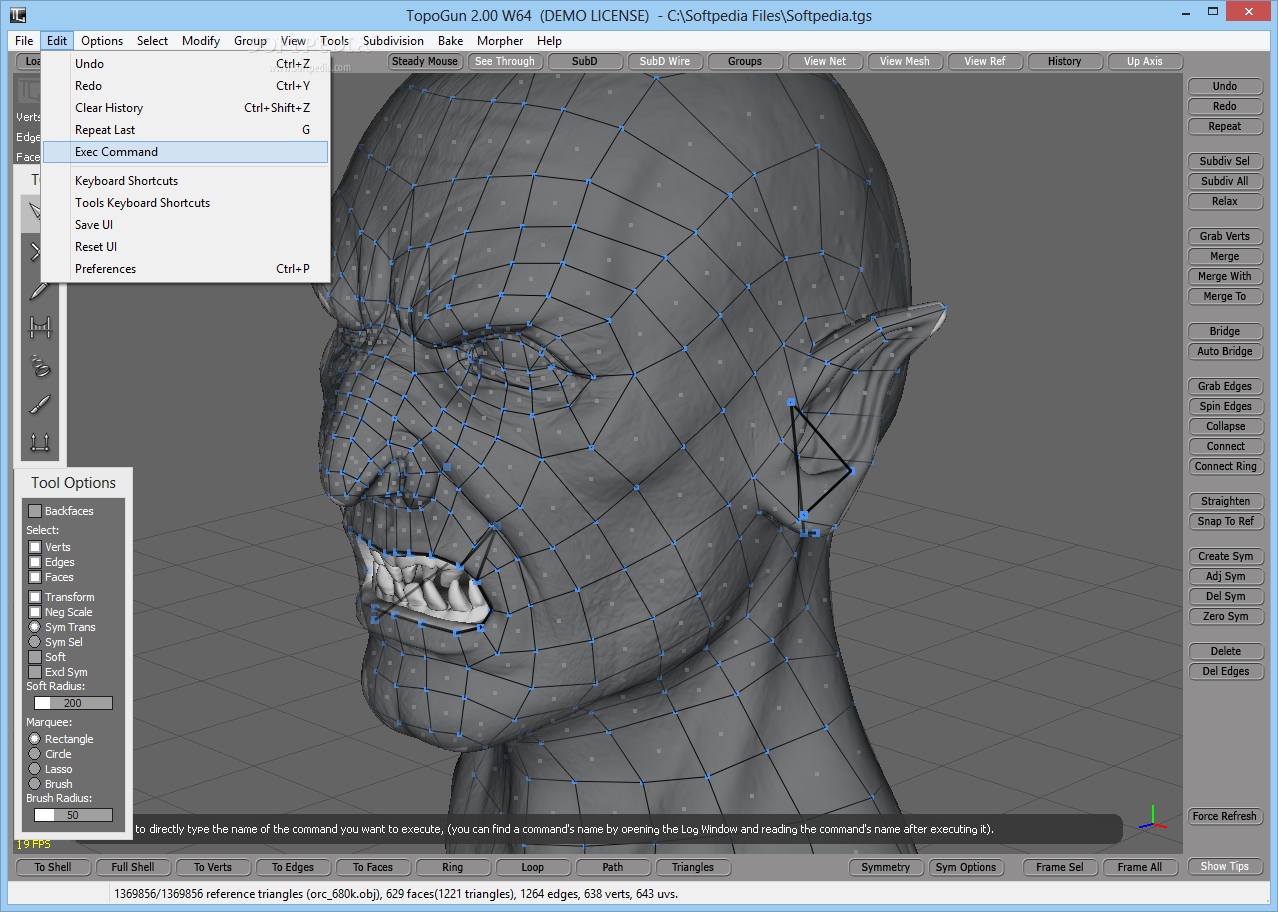
Task: Click the Up Axis button
Action: tap(1145, 61)
